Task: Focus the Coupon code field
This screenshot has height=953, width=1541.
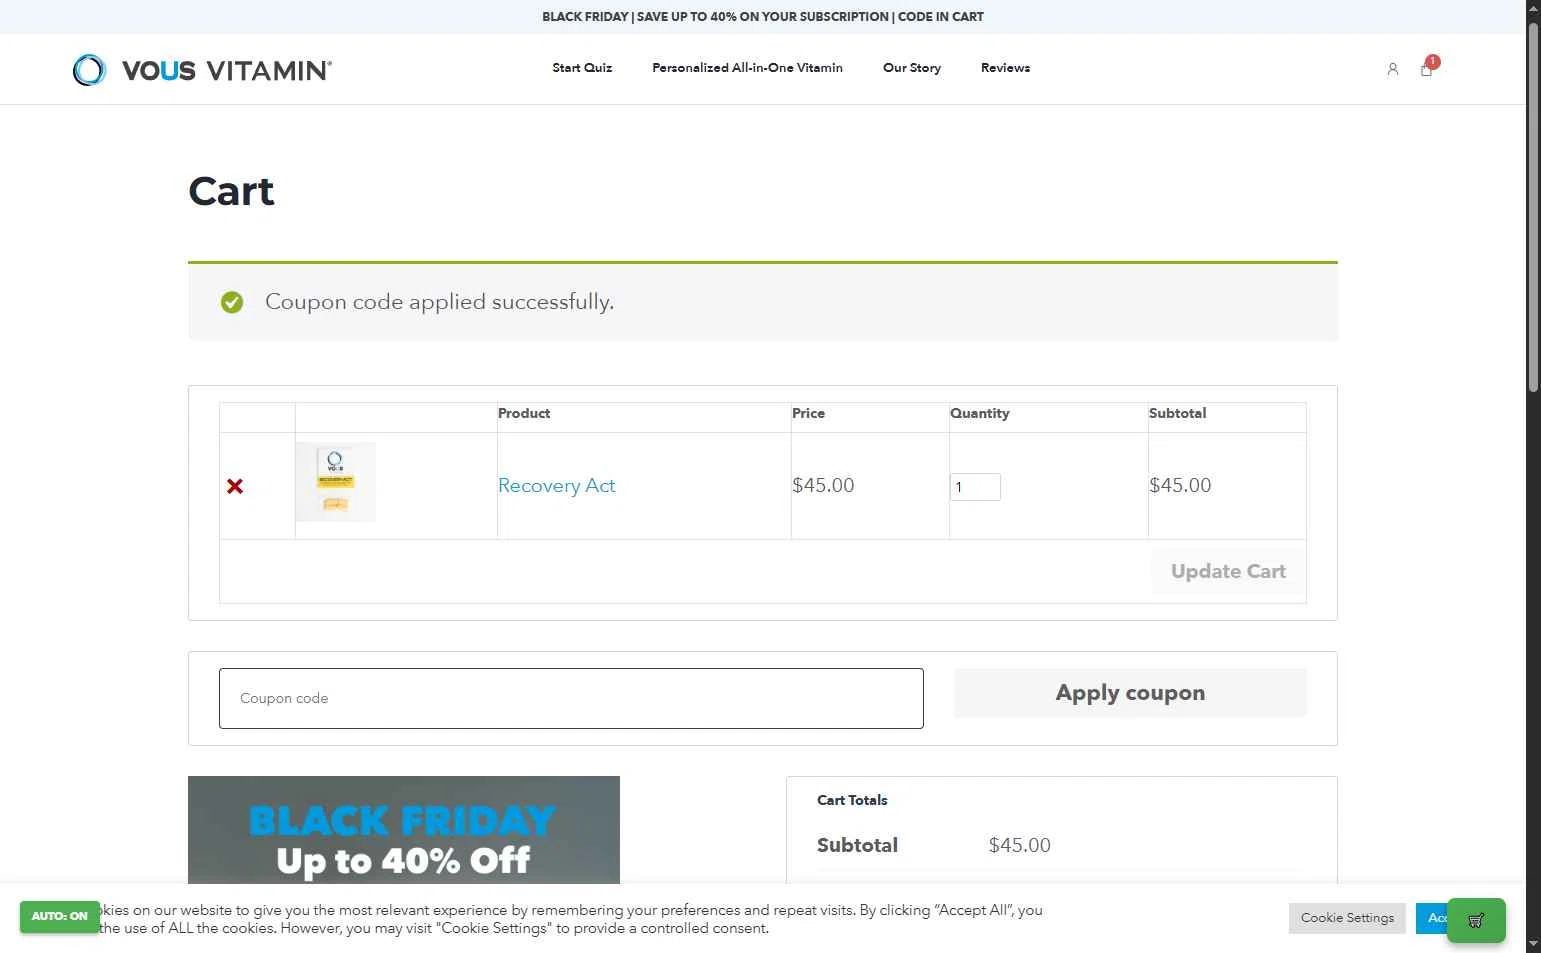Action: click(x=571, y=698)
